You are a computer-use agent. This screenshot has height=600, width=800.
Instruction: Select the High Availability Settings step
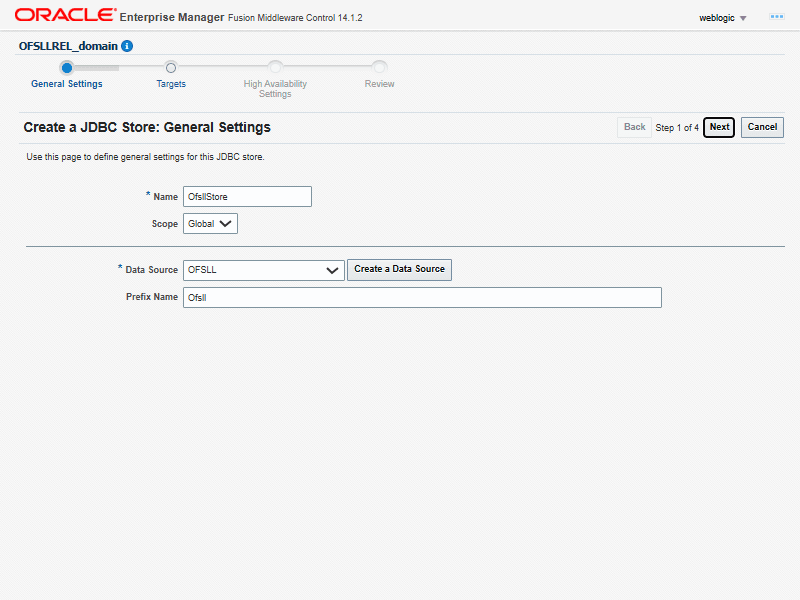(x=275, y=89)
